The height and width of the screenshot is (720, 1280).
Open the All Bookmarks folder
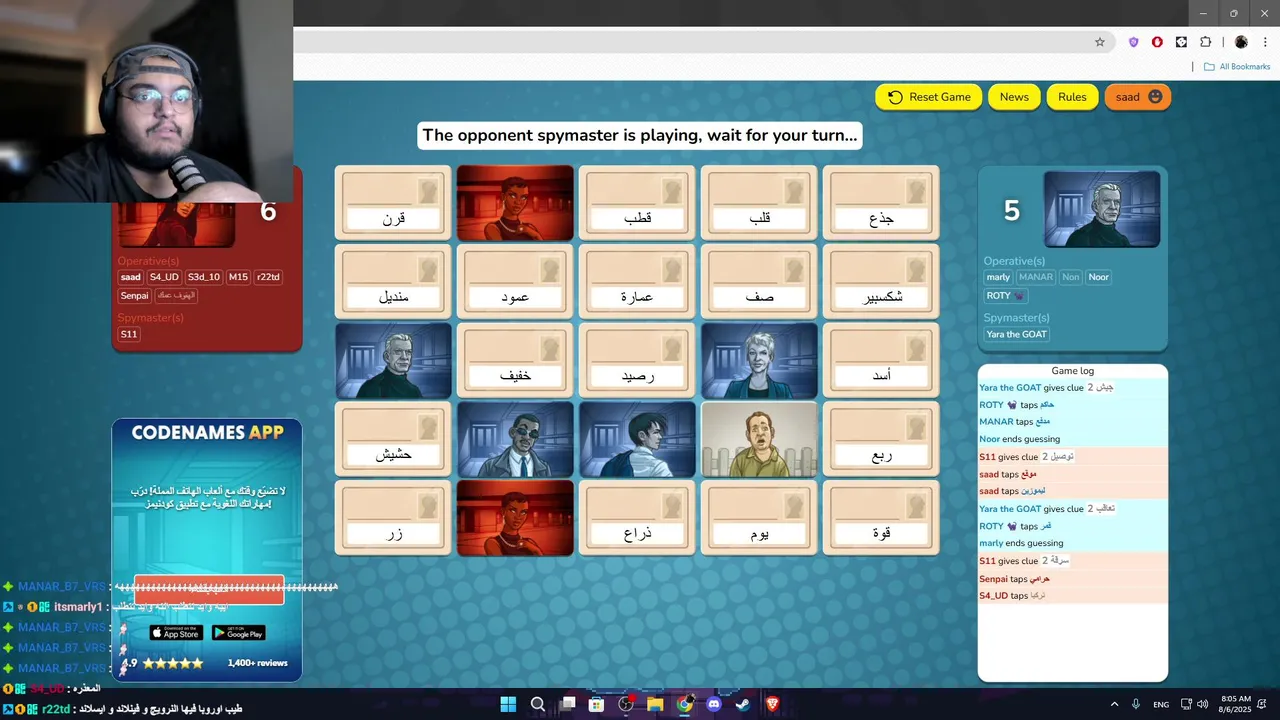[x=1237, y=67]
